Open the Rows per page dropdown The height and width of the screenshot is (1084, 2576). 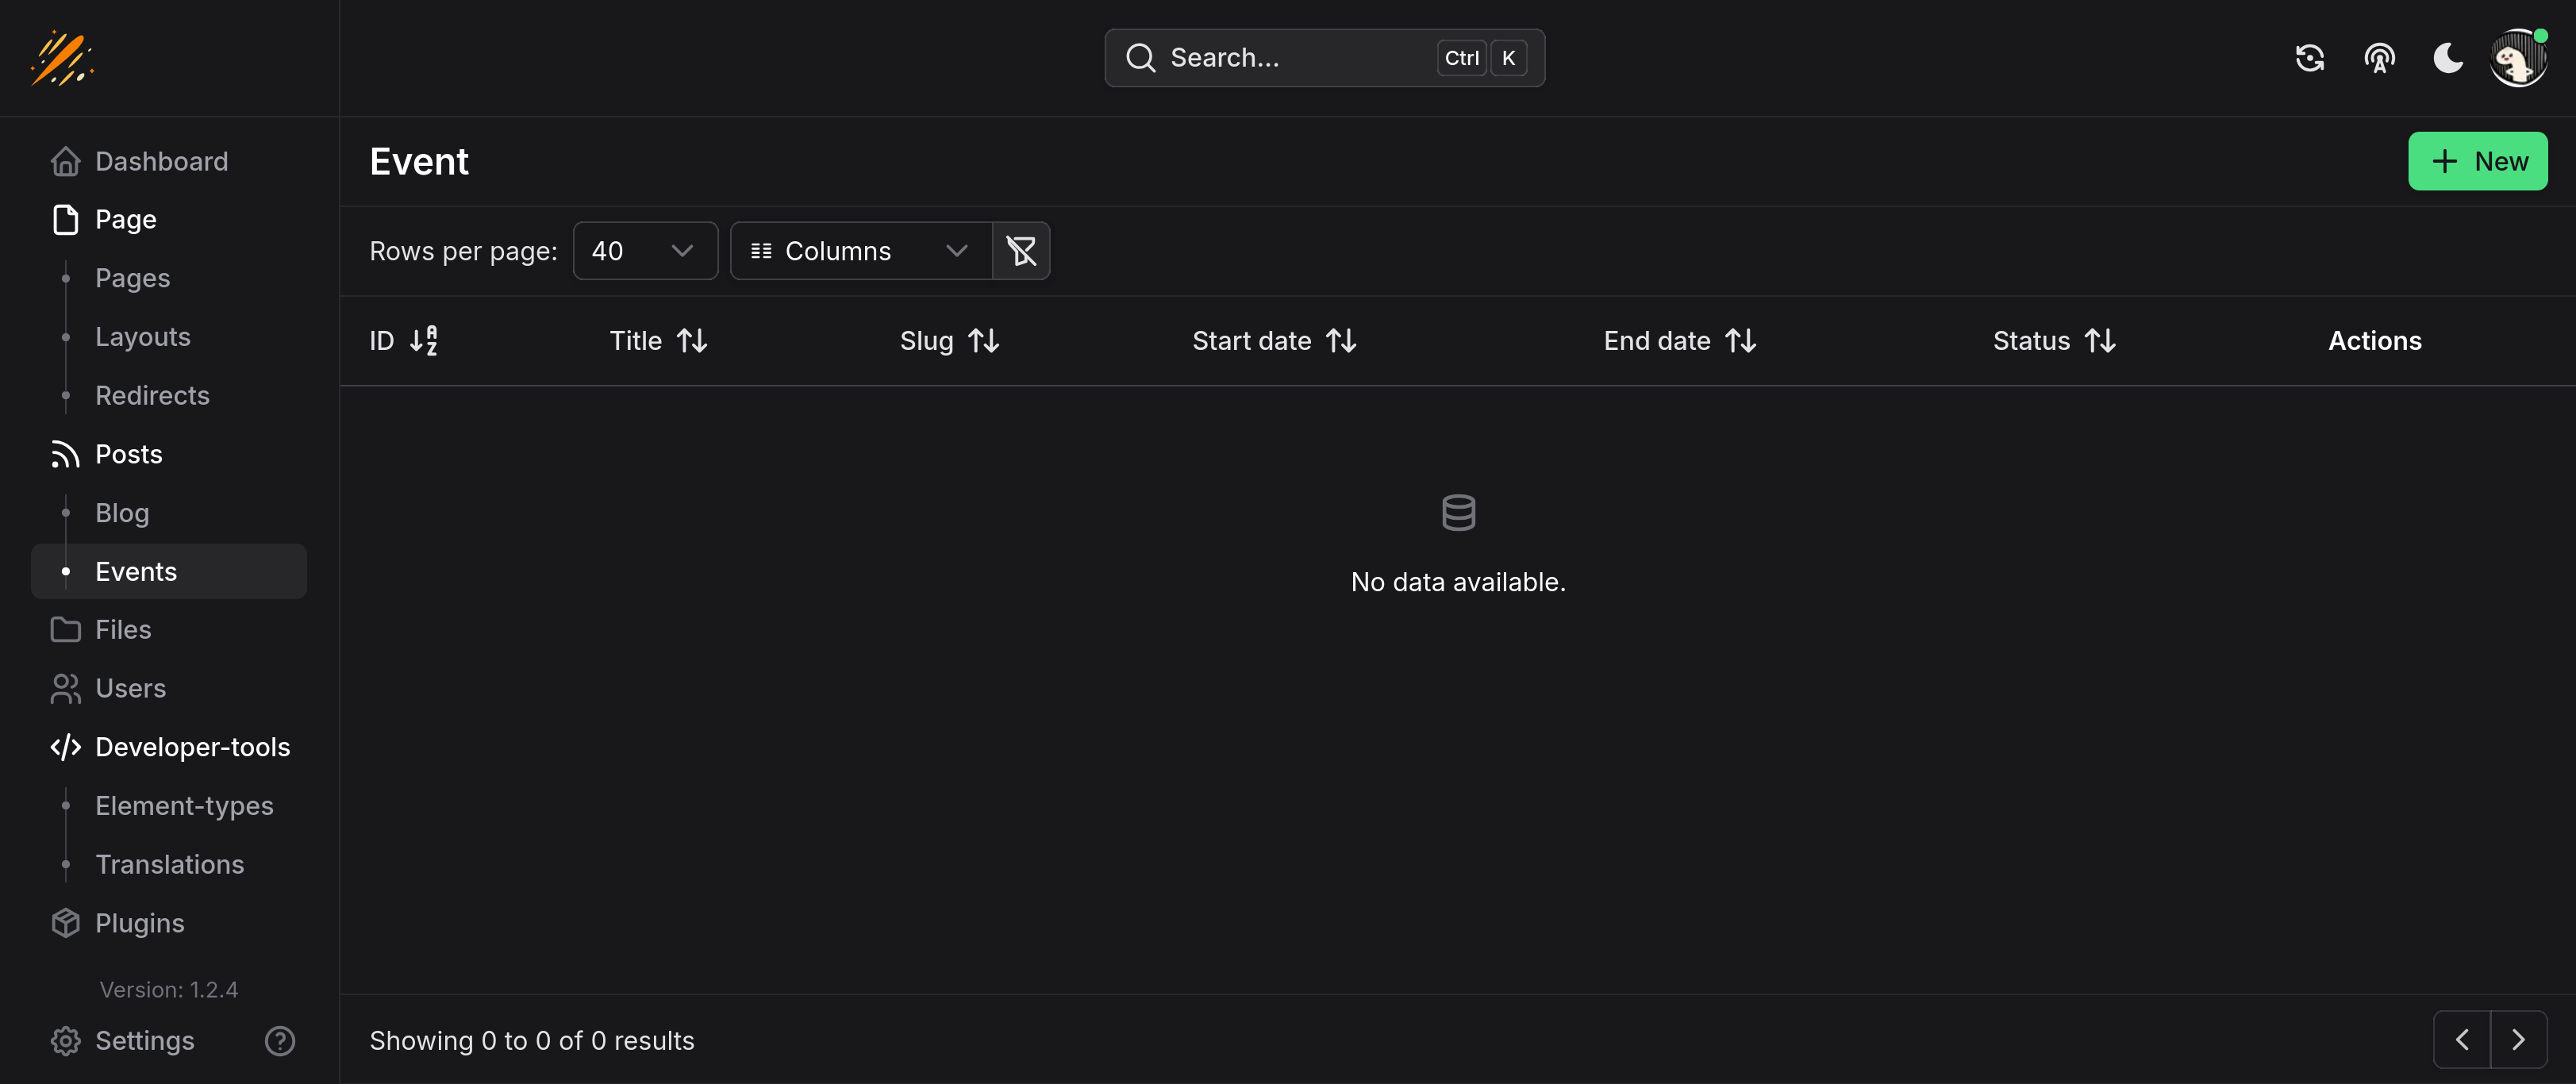(x=644, y=251)
